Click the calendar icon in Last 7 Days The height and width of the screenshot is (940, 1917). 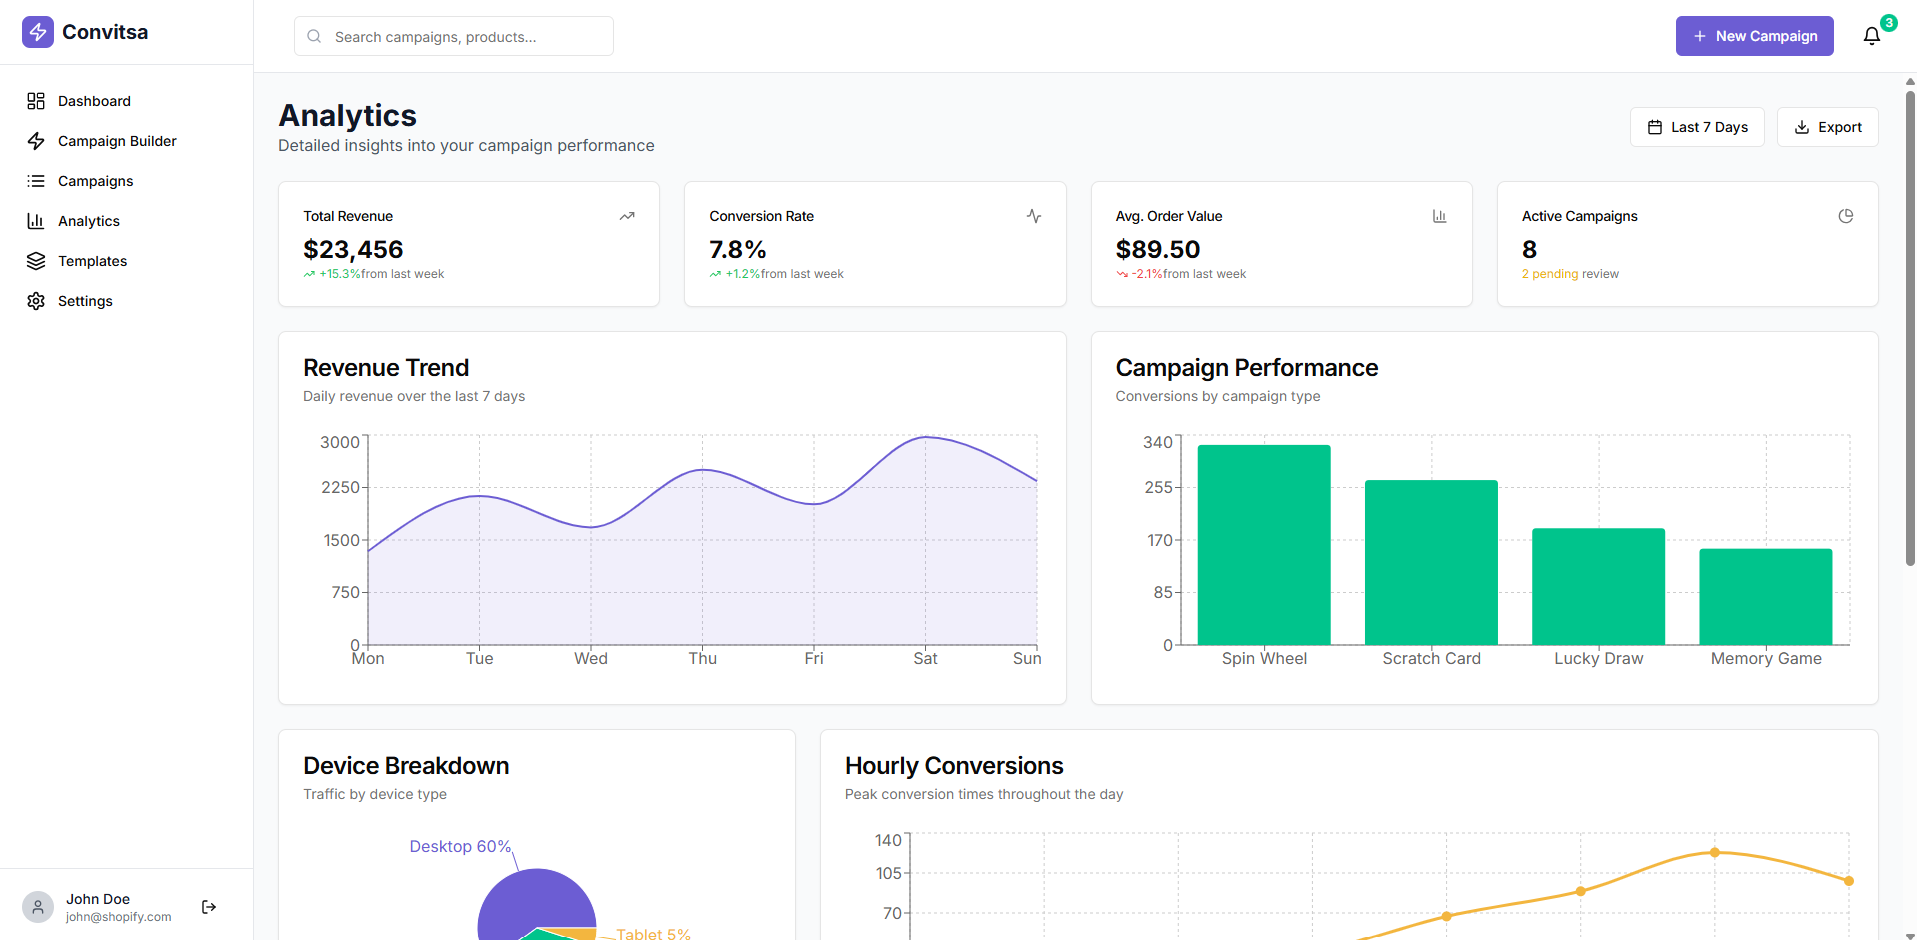[x=1655, y=127]
